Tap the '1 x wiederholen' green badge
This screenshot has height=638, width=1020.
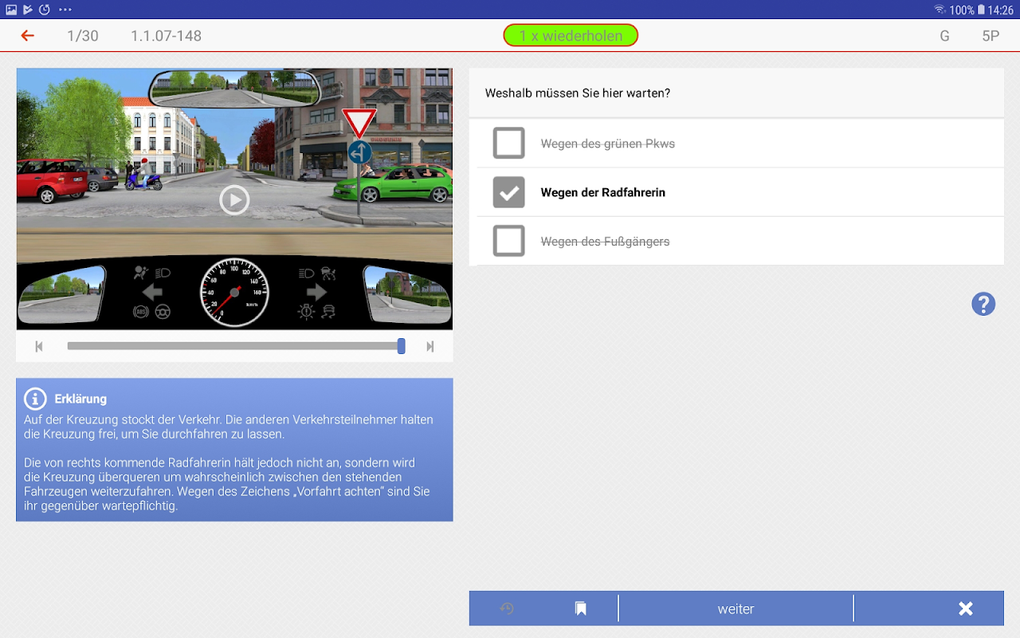(570, 36)
